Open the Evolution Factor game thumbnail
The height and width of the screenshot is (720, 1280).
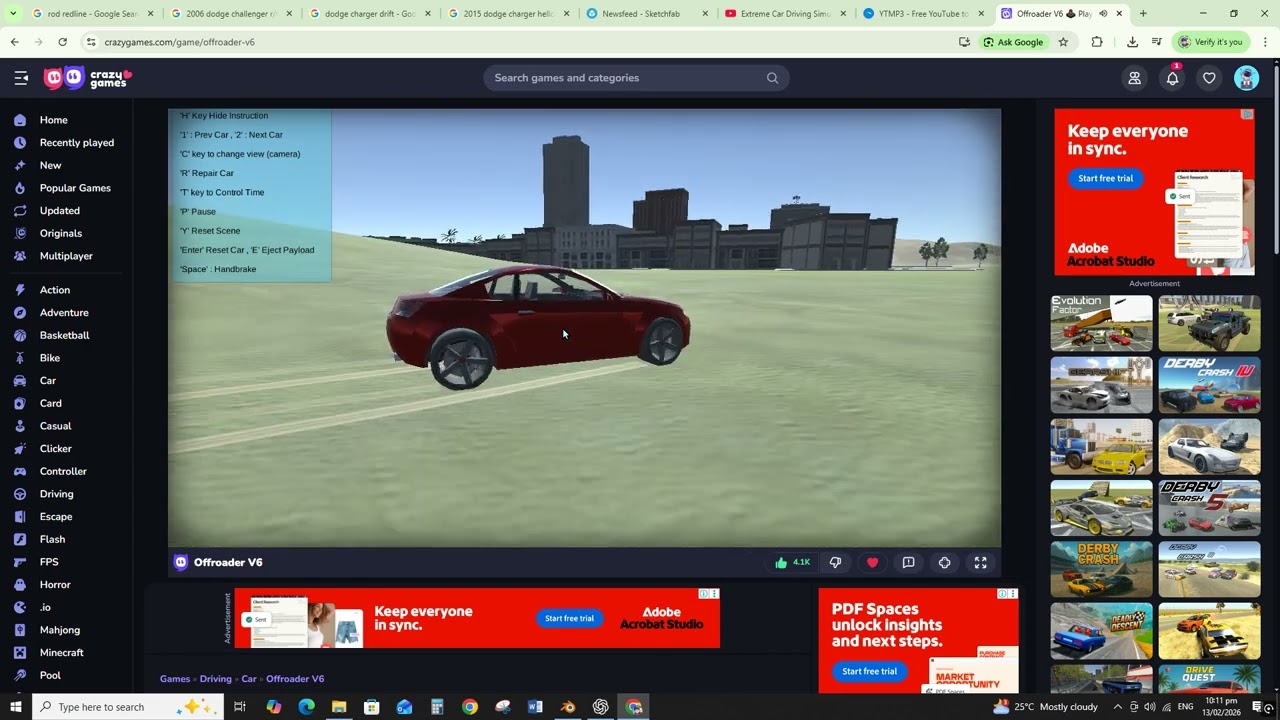click(1101, 323)
